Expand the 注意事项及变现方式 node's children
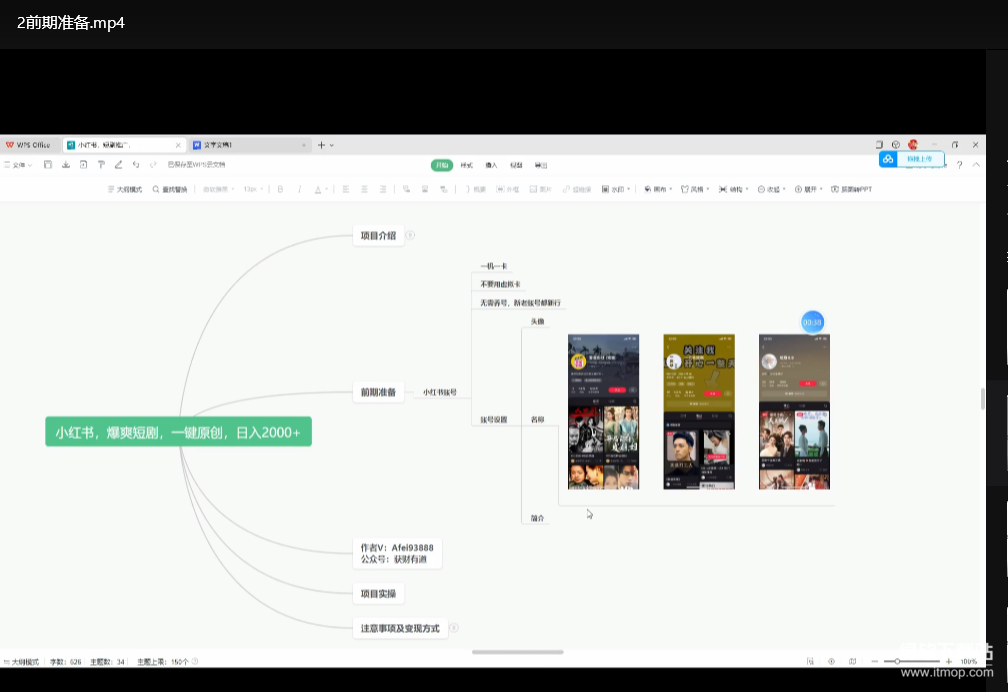The image size is (1008, 692). click(454, 628)
